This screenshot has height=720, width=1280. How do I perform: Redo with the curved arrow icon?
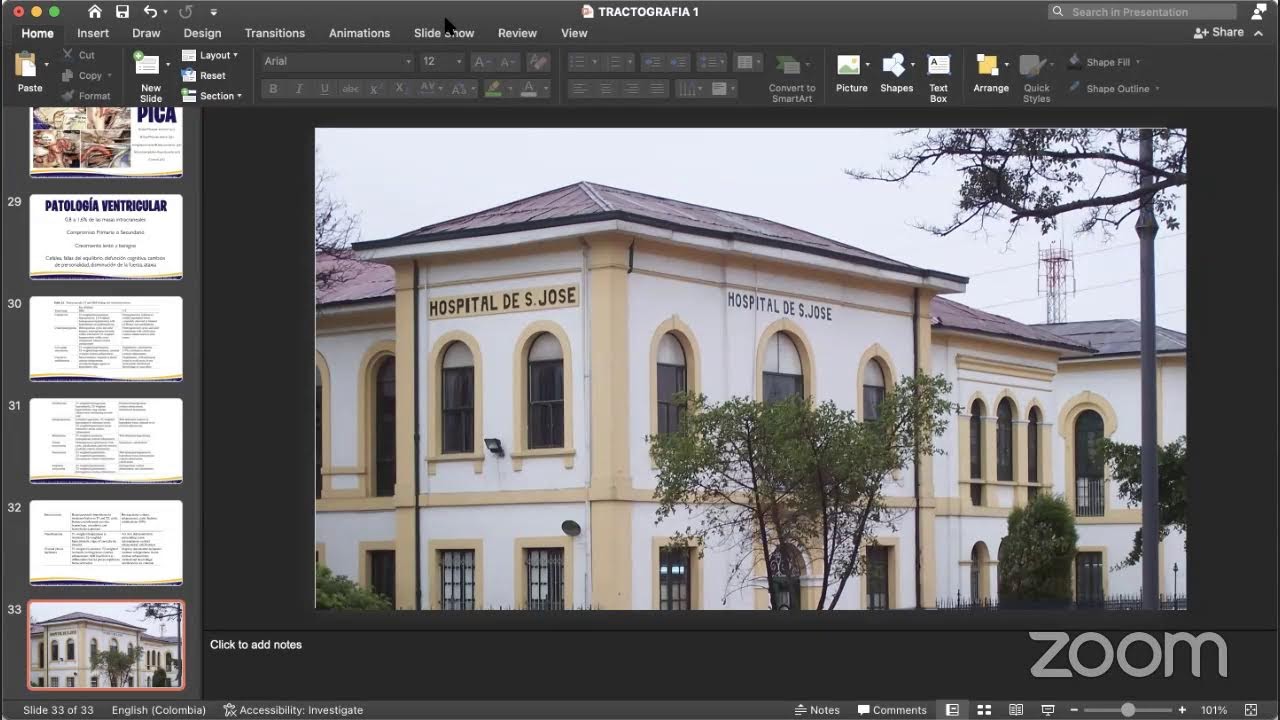(186, 12)
